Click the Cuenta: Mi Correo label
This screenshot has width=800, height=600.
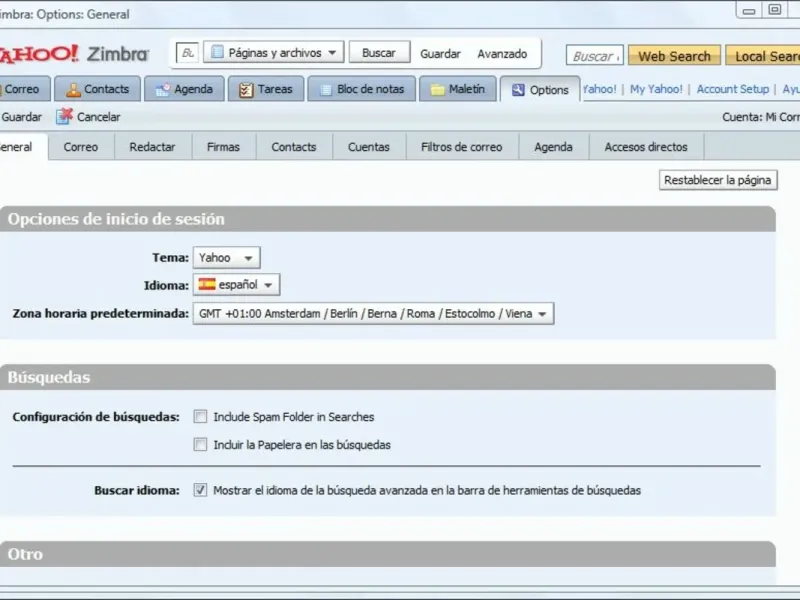761,117
